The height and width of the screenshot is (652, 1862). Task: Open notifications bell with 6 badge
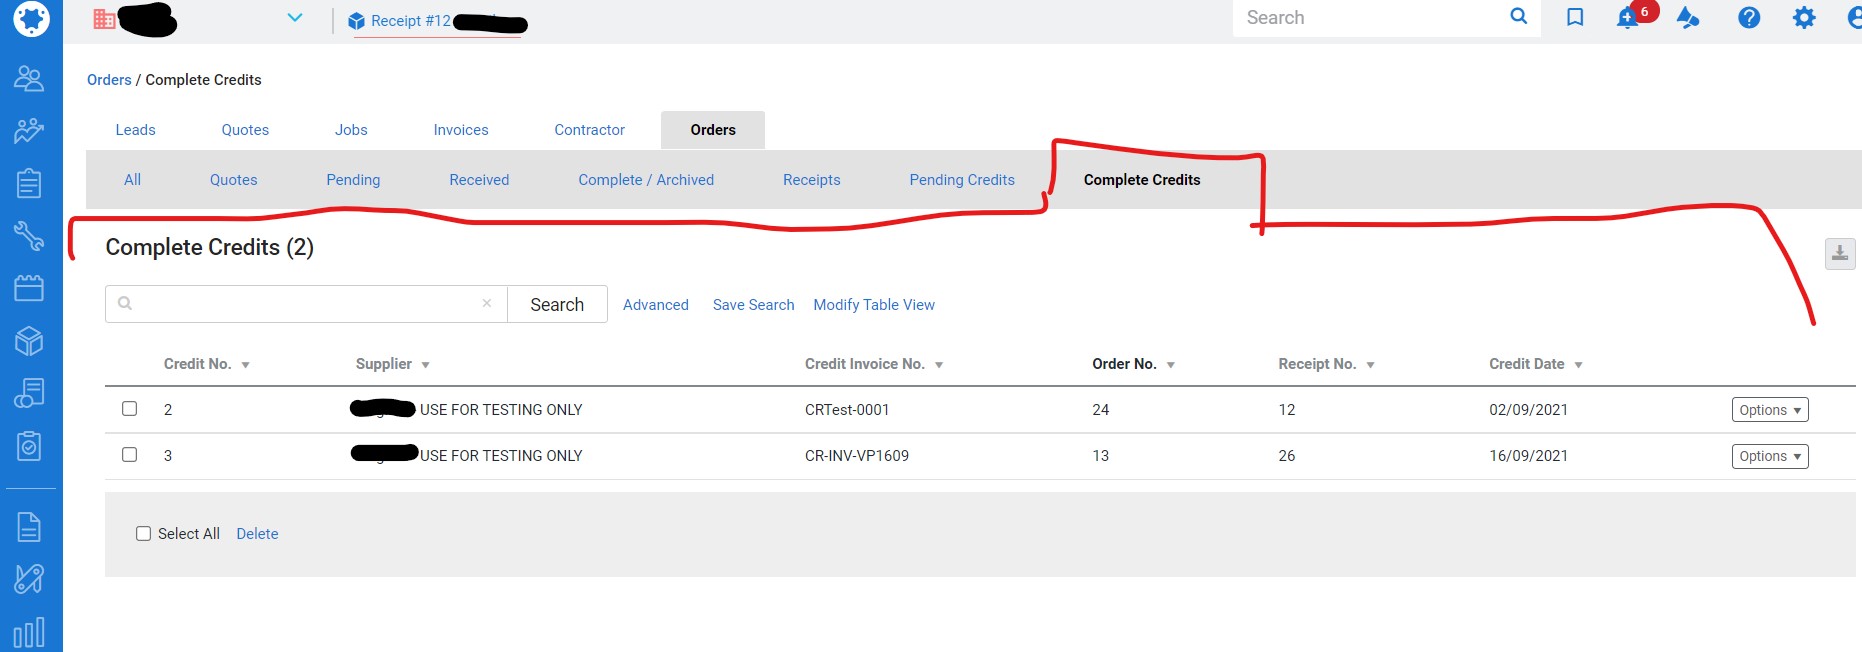coord(1630,17)
